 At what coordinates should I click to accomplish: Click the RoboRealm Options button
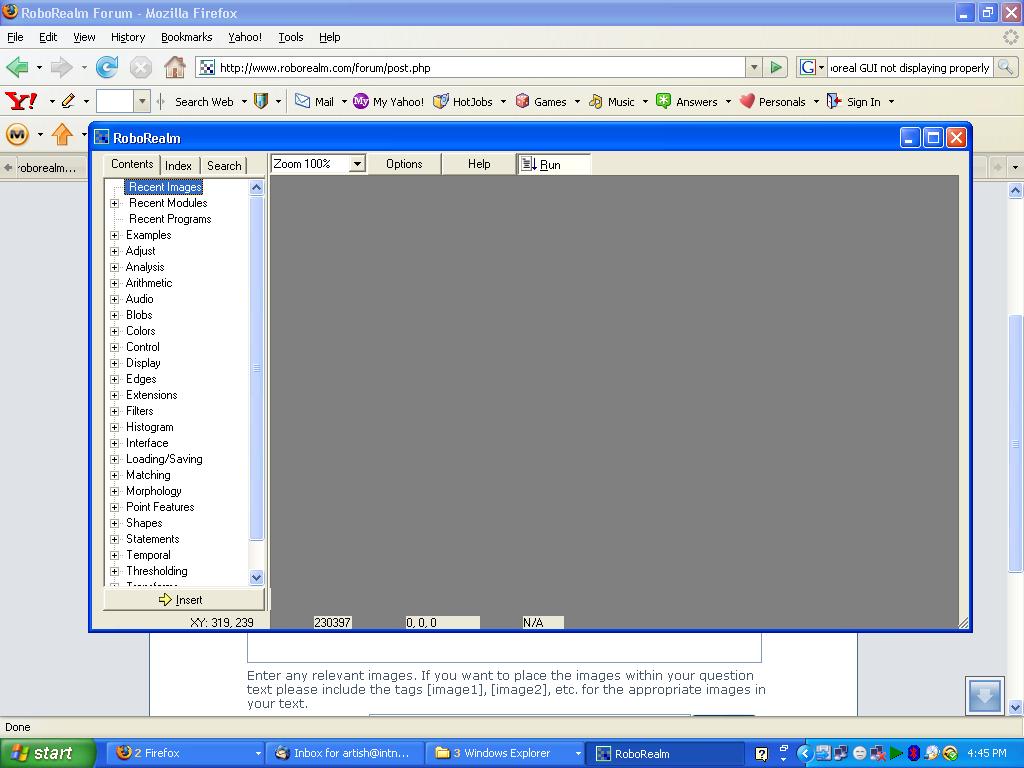click(x=404, y=164)
